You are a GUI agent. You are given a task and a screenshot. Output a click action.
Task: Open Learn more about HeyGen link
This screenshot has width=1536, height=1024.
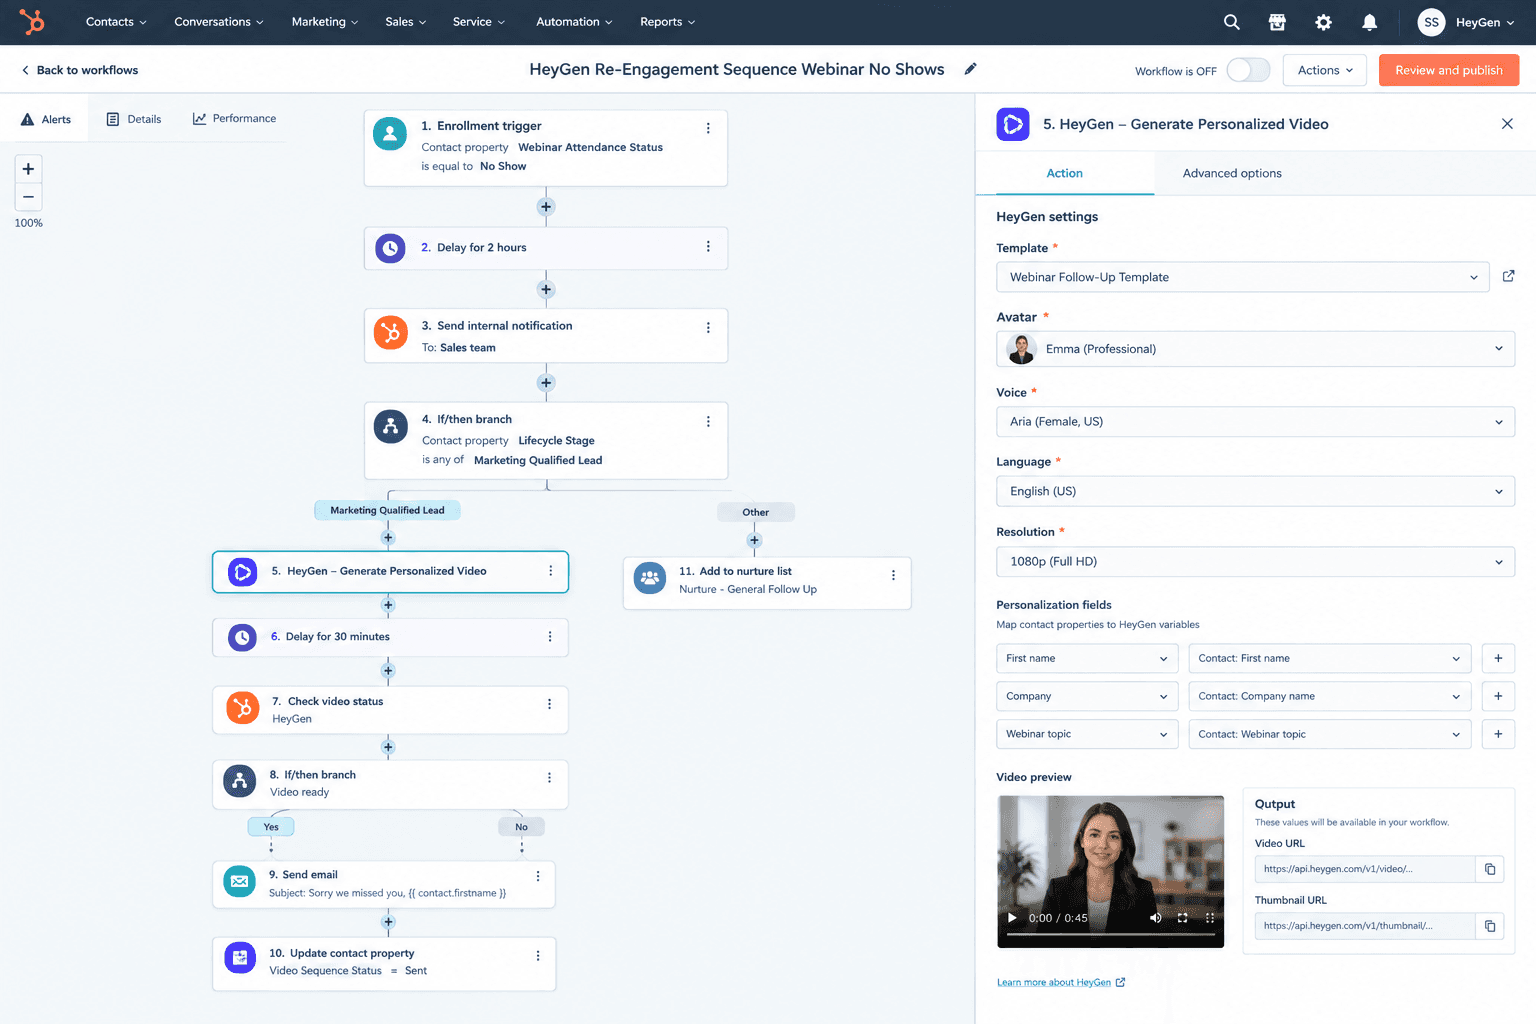(1060, 982)
